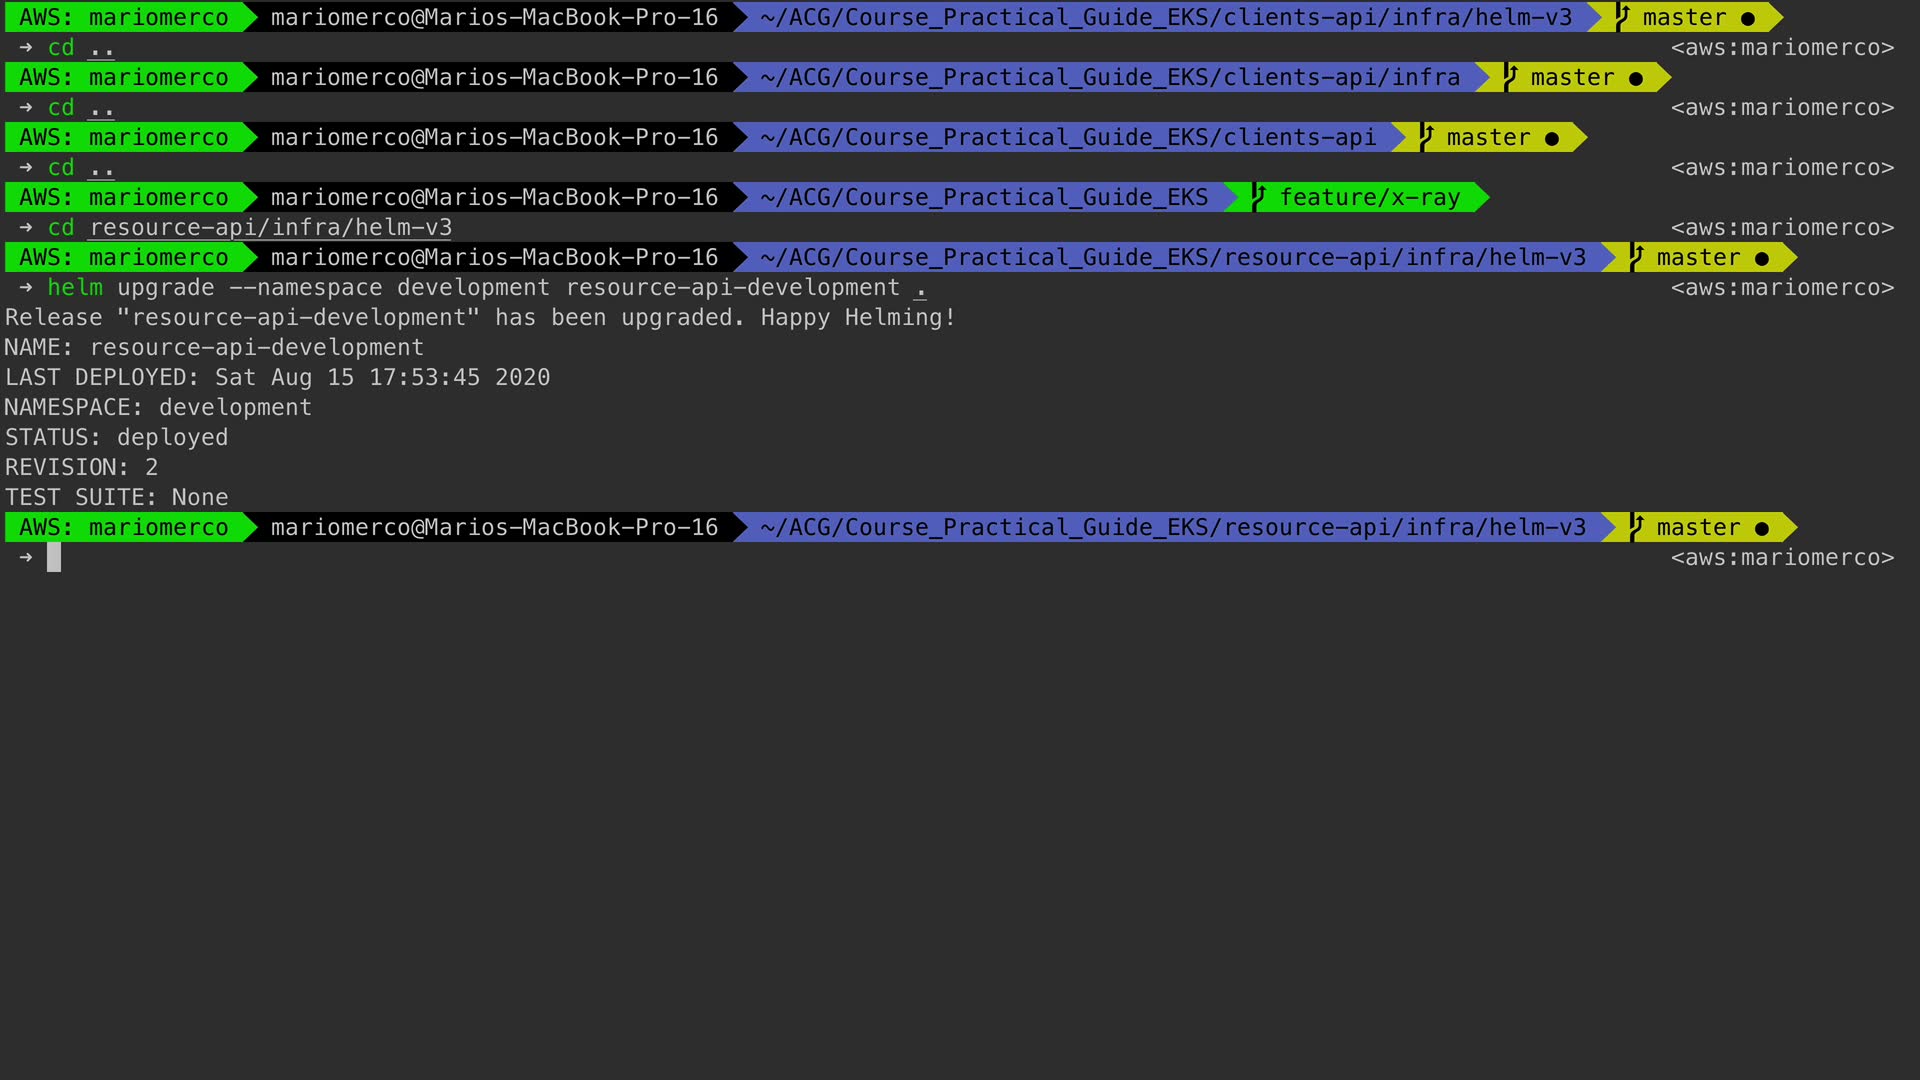Click the block cursor at the empty prompt

54,557
